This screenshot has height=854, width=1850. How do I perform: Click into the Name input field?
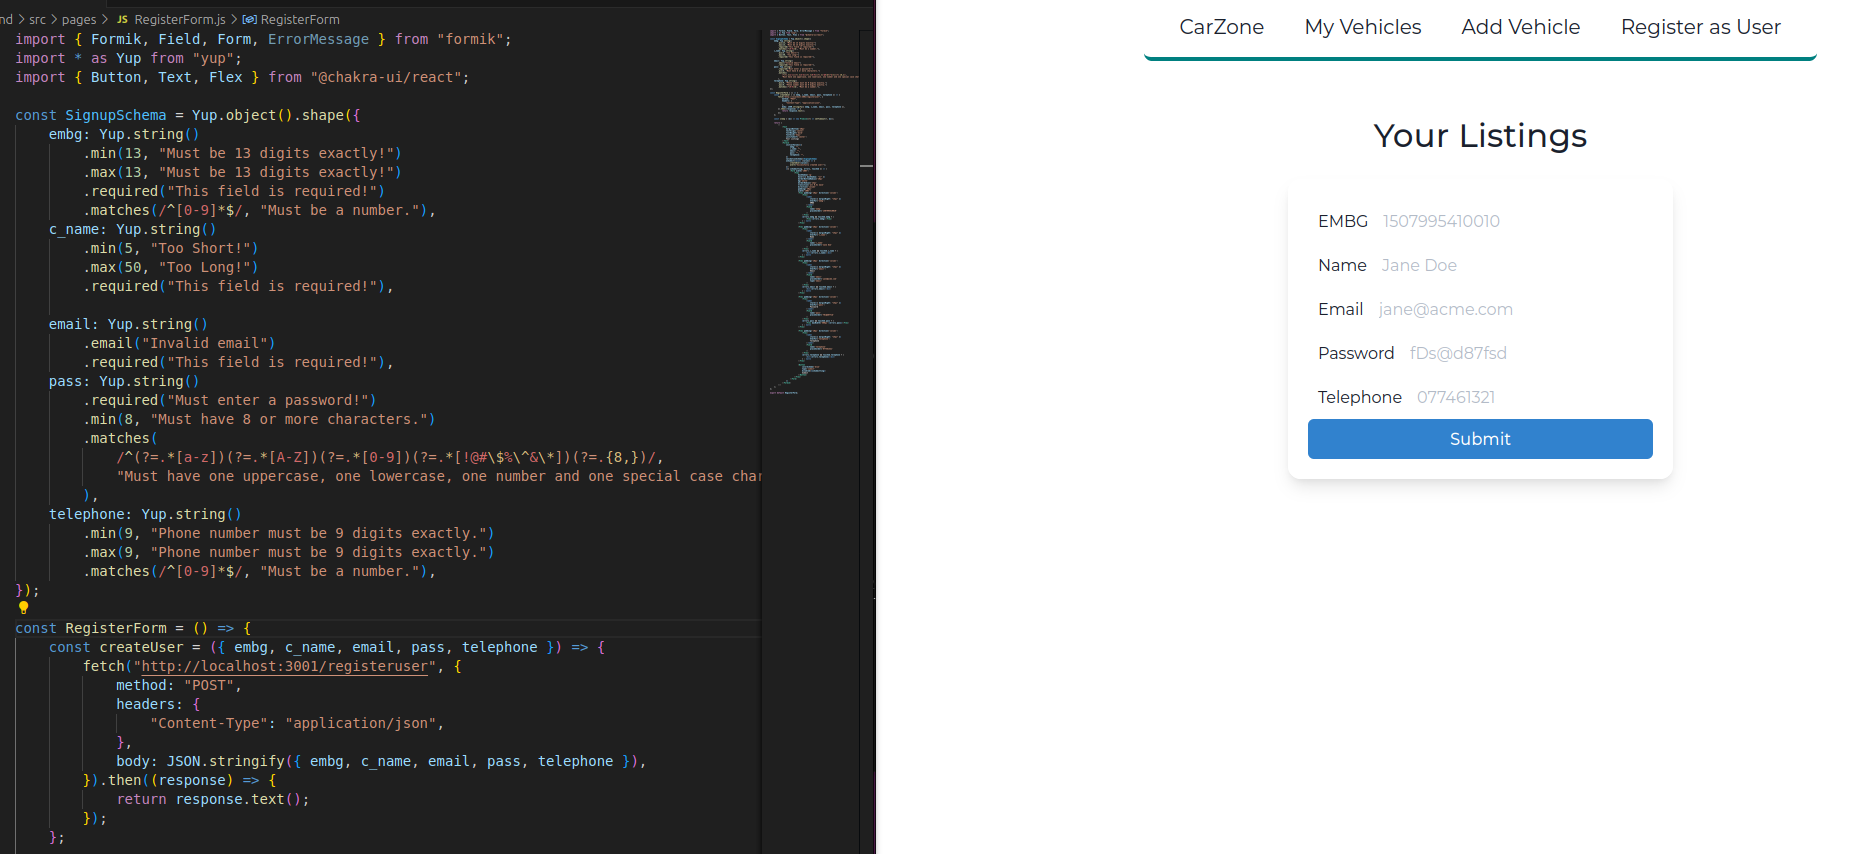coord(1510,265)
